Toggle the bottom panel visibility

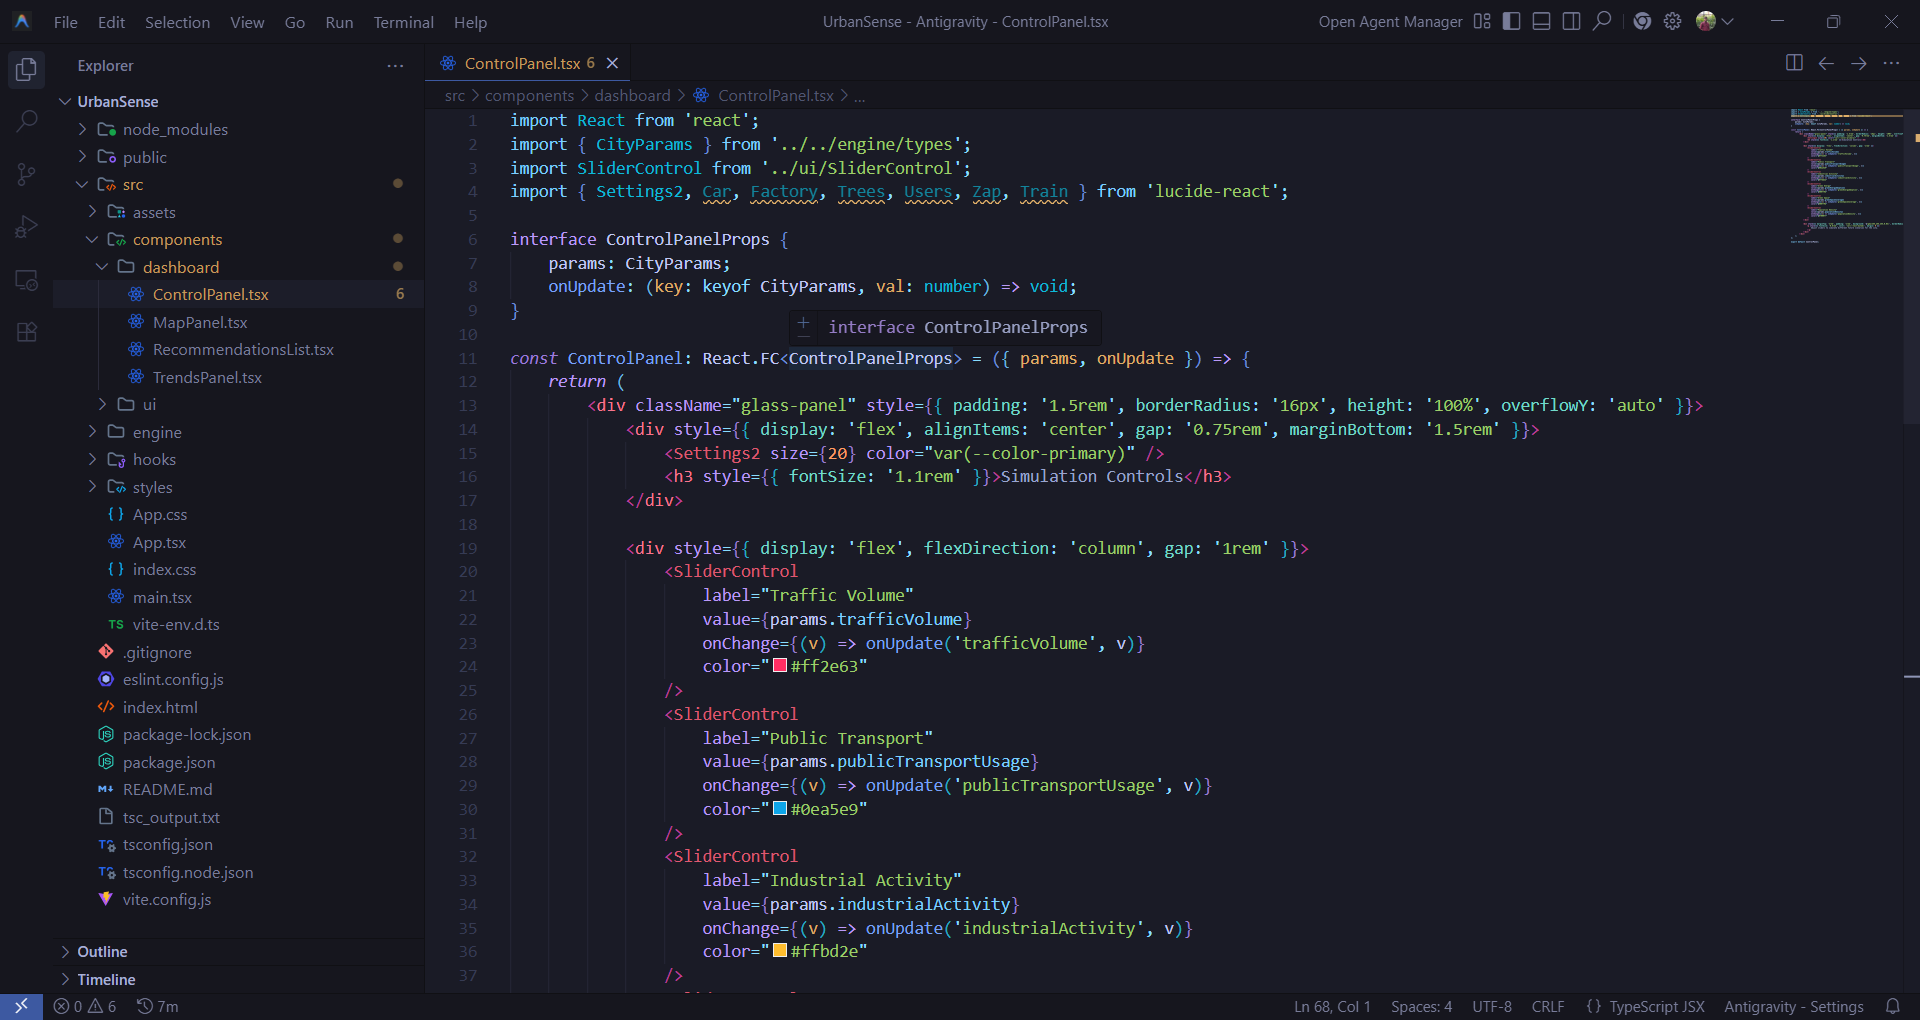(x=1542, y=21)
